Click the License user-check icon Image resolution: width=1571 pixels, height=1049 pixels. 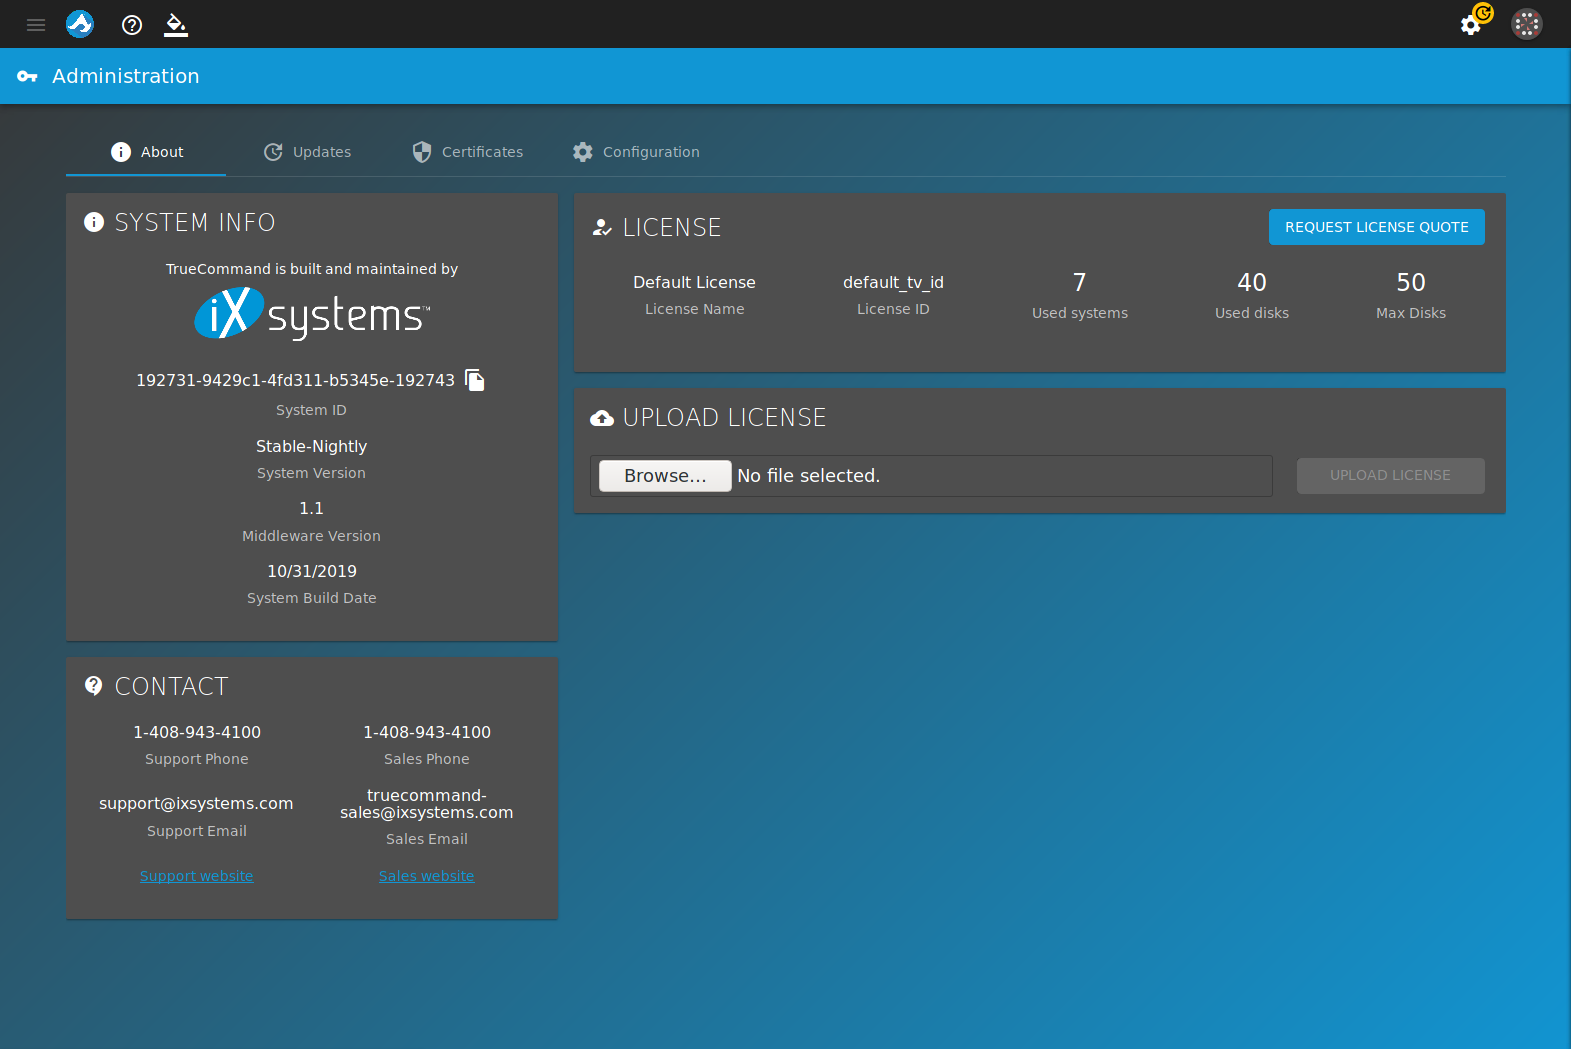coord(601,228)
